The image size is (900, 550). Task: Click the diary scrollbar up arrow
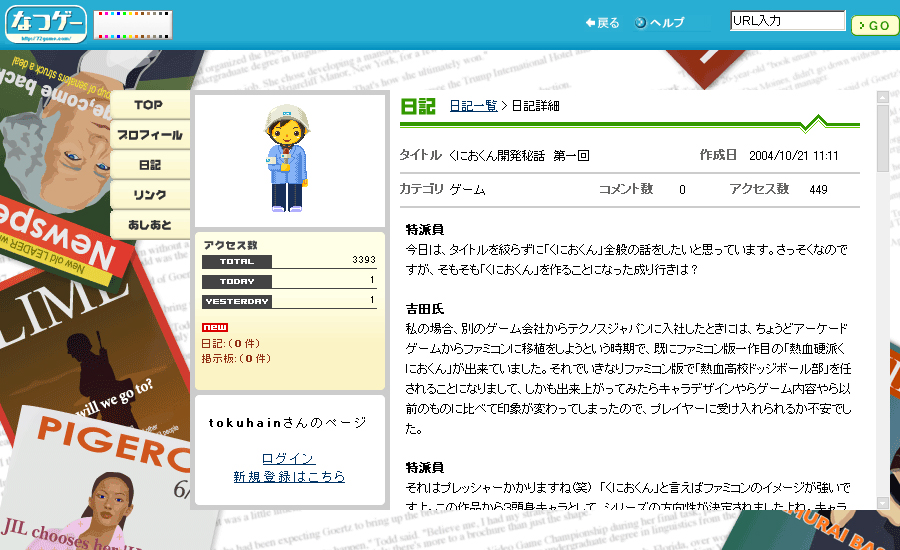click(882, 98)
